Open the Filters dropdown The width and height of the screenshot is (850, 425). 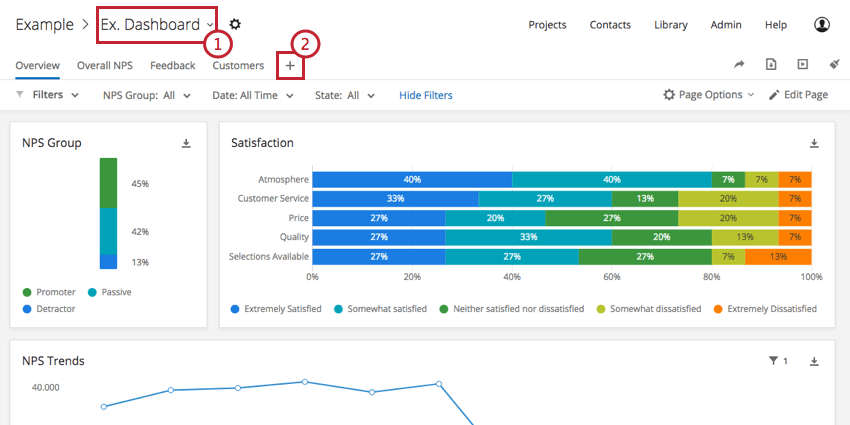point(56,95)
